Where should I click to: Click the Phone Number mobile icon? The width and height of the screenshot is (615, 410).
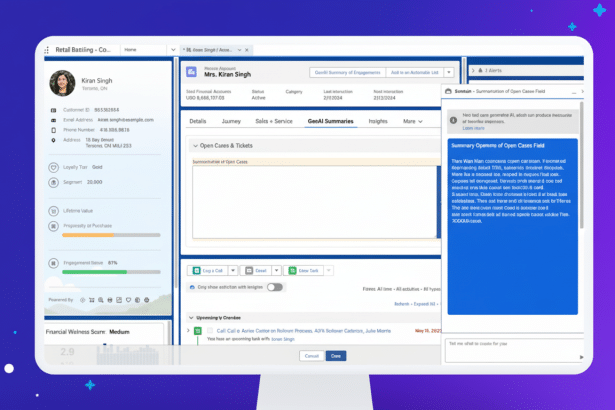[x=53, y=130]
